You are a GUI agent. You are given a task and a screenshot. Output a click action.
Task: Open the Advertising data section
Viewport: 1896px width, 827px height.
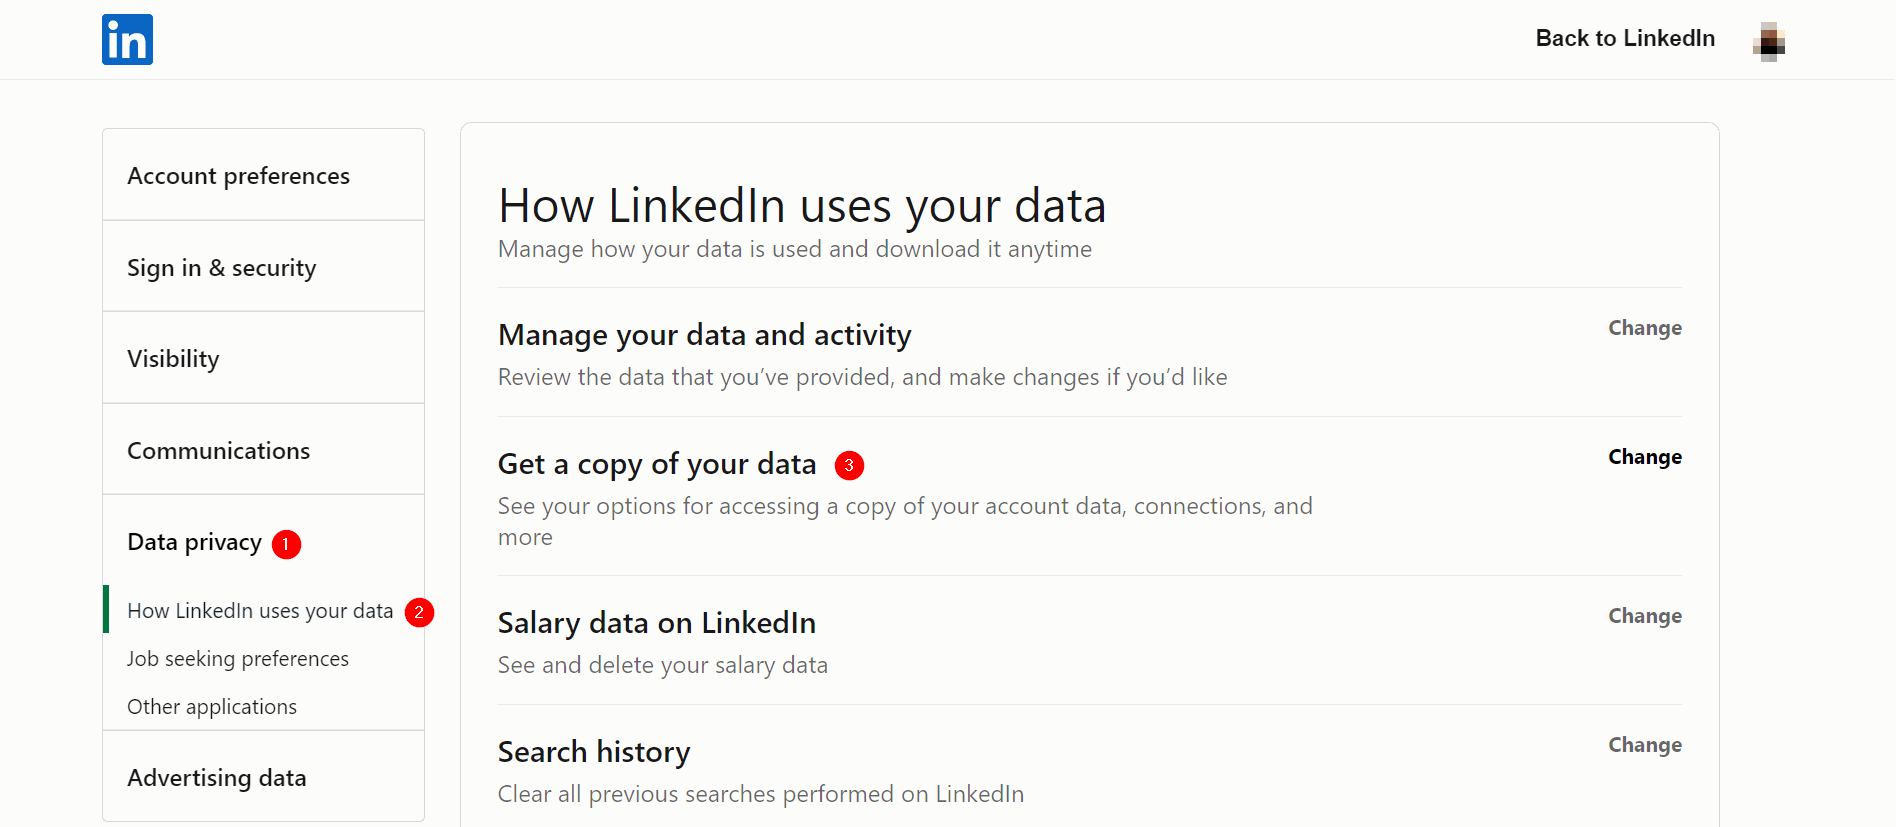pos(216,777)
